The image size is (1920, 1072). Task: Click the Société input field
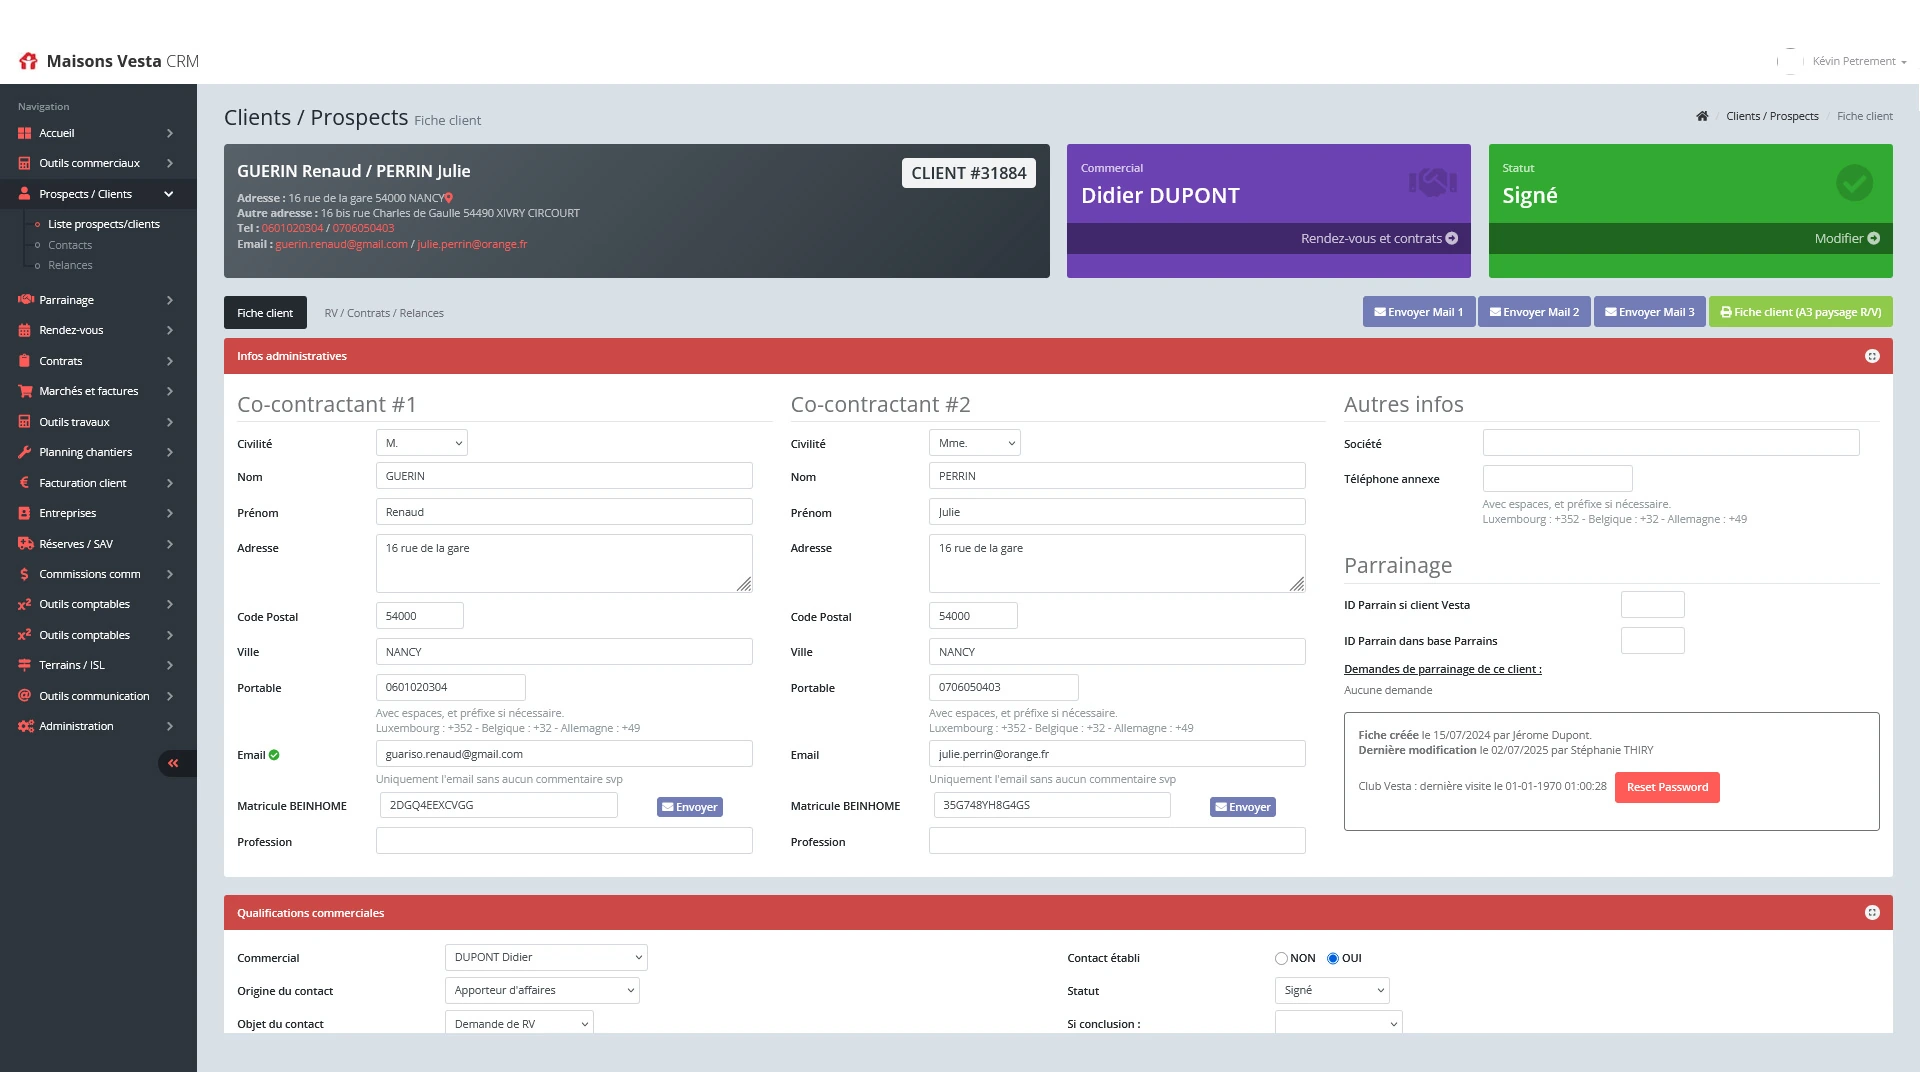(x=1670, y=444)
